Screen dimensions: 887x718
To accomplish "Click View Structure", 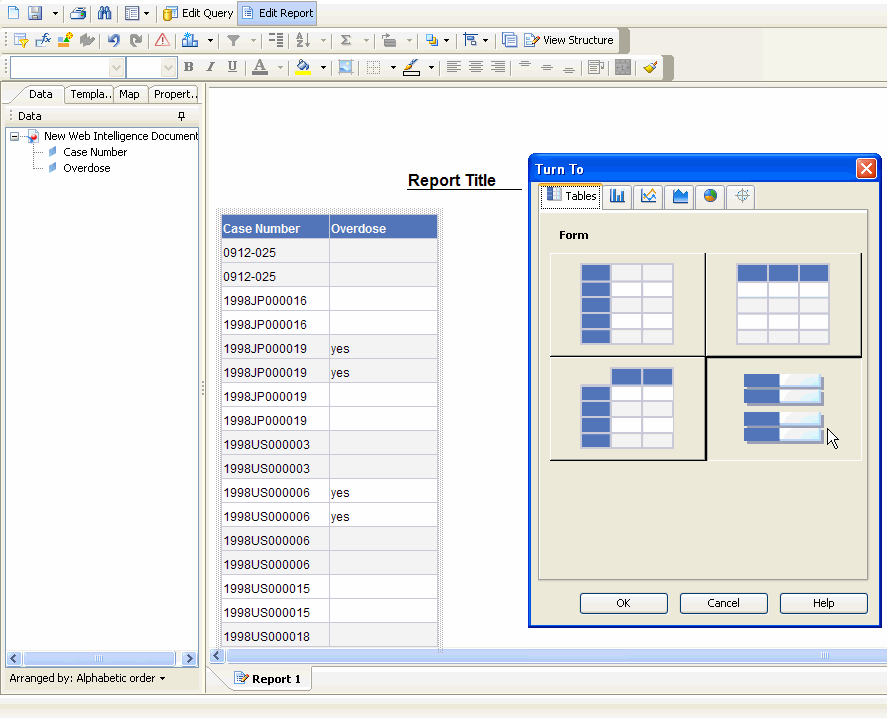I will (x=569, y=40).
